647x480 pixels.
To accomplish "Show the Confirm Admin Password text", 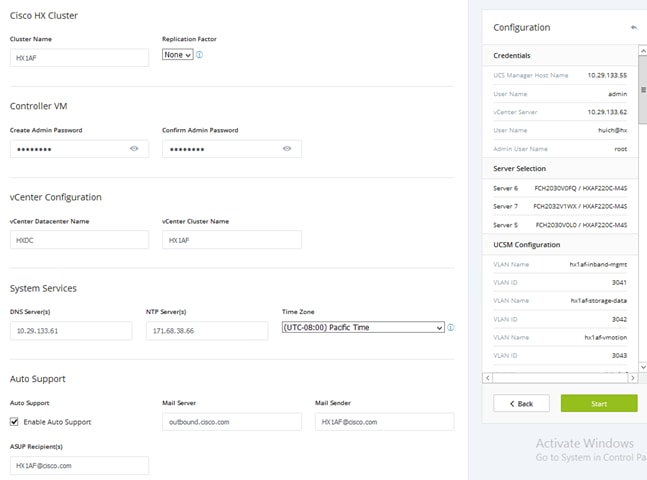I will pos(287,149).
